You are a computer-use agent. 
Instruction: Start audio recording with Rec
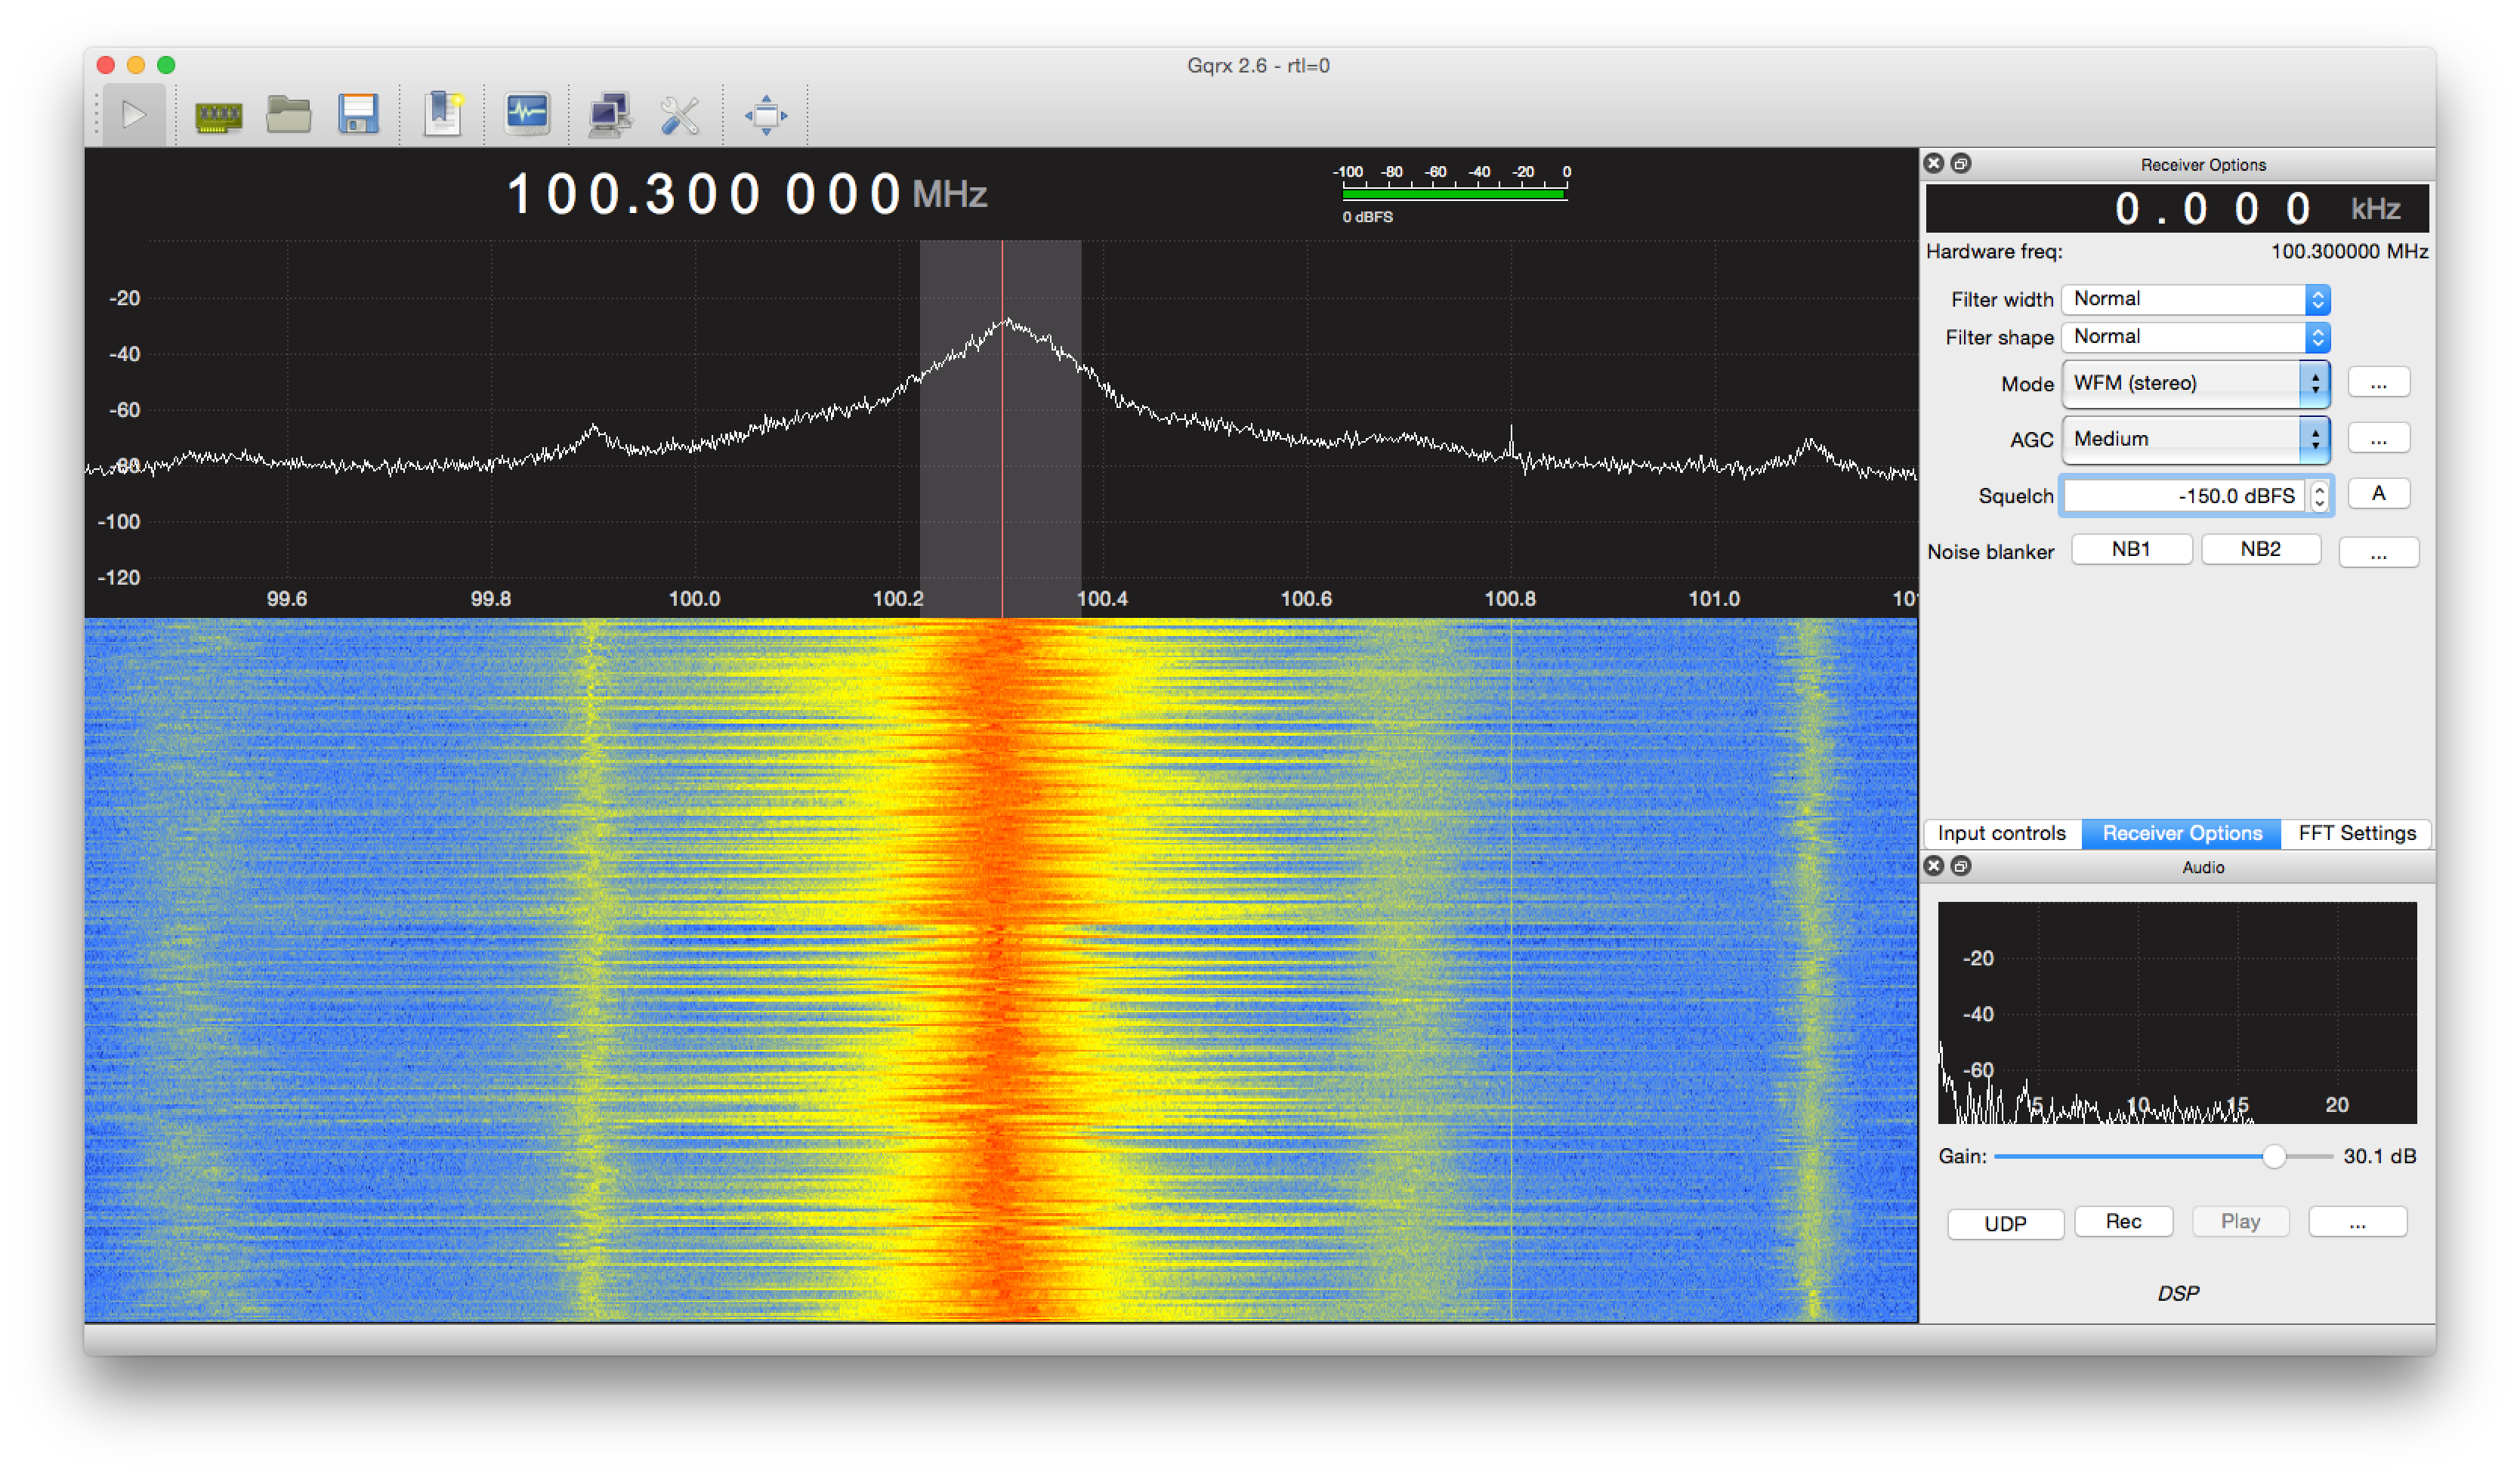2124,1222
